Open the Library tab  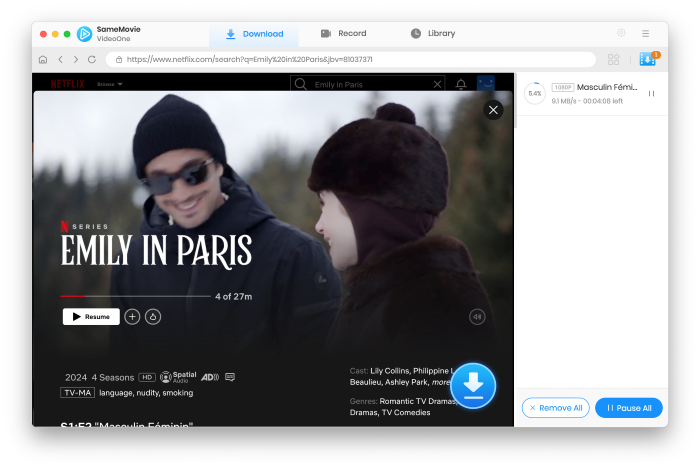click(433, 33)
